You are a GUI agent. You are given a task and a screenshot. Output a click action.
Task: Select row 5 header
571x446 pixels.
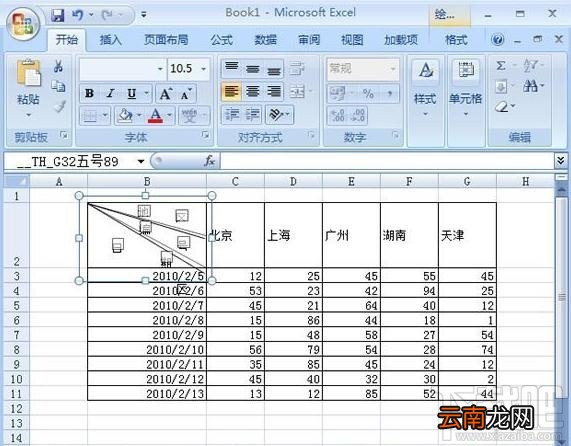16,305
